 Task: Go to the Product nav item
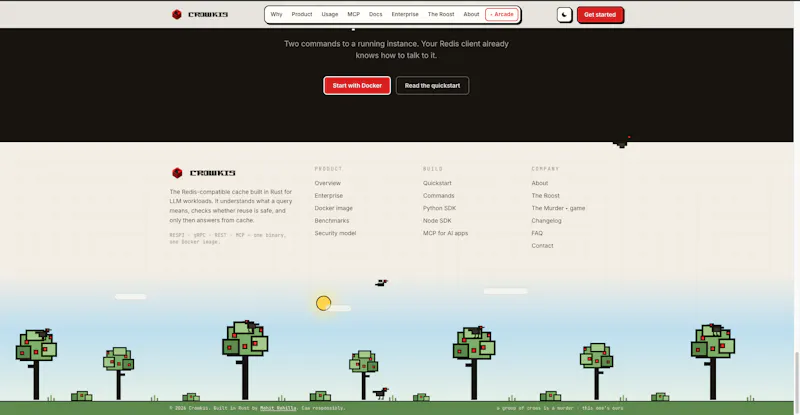coord(302,14)
